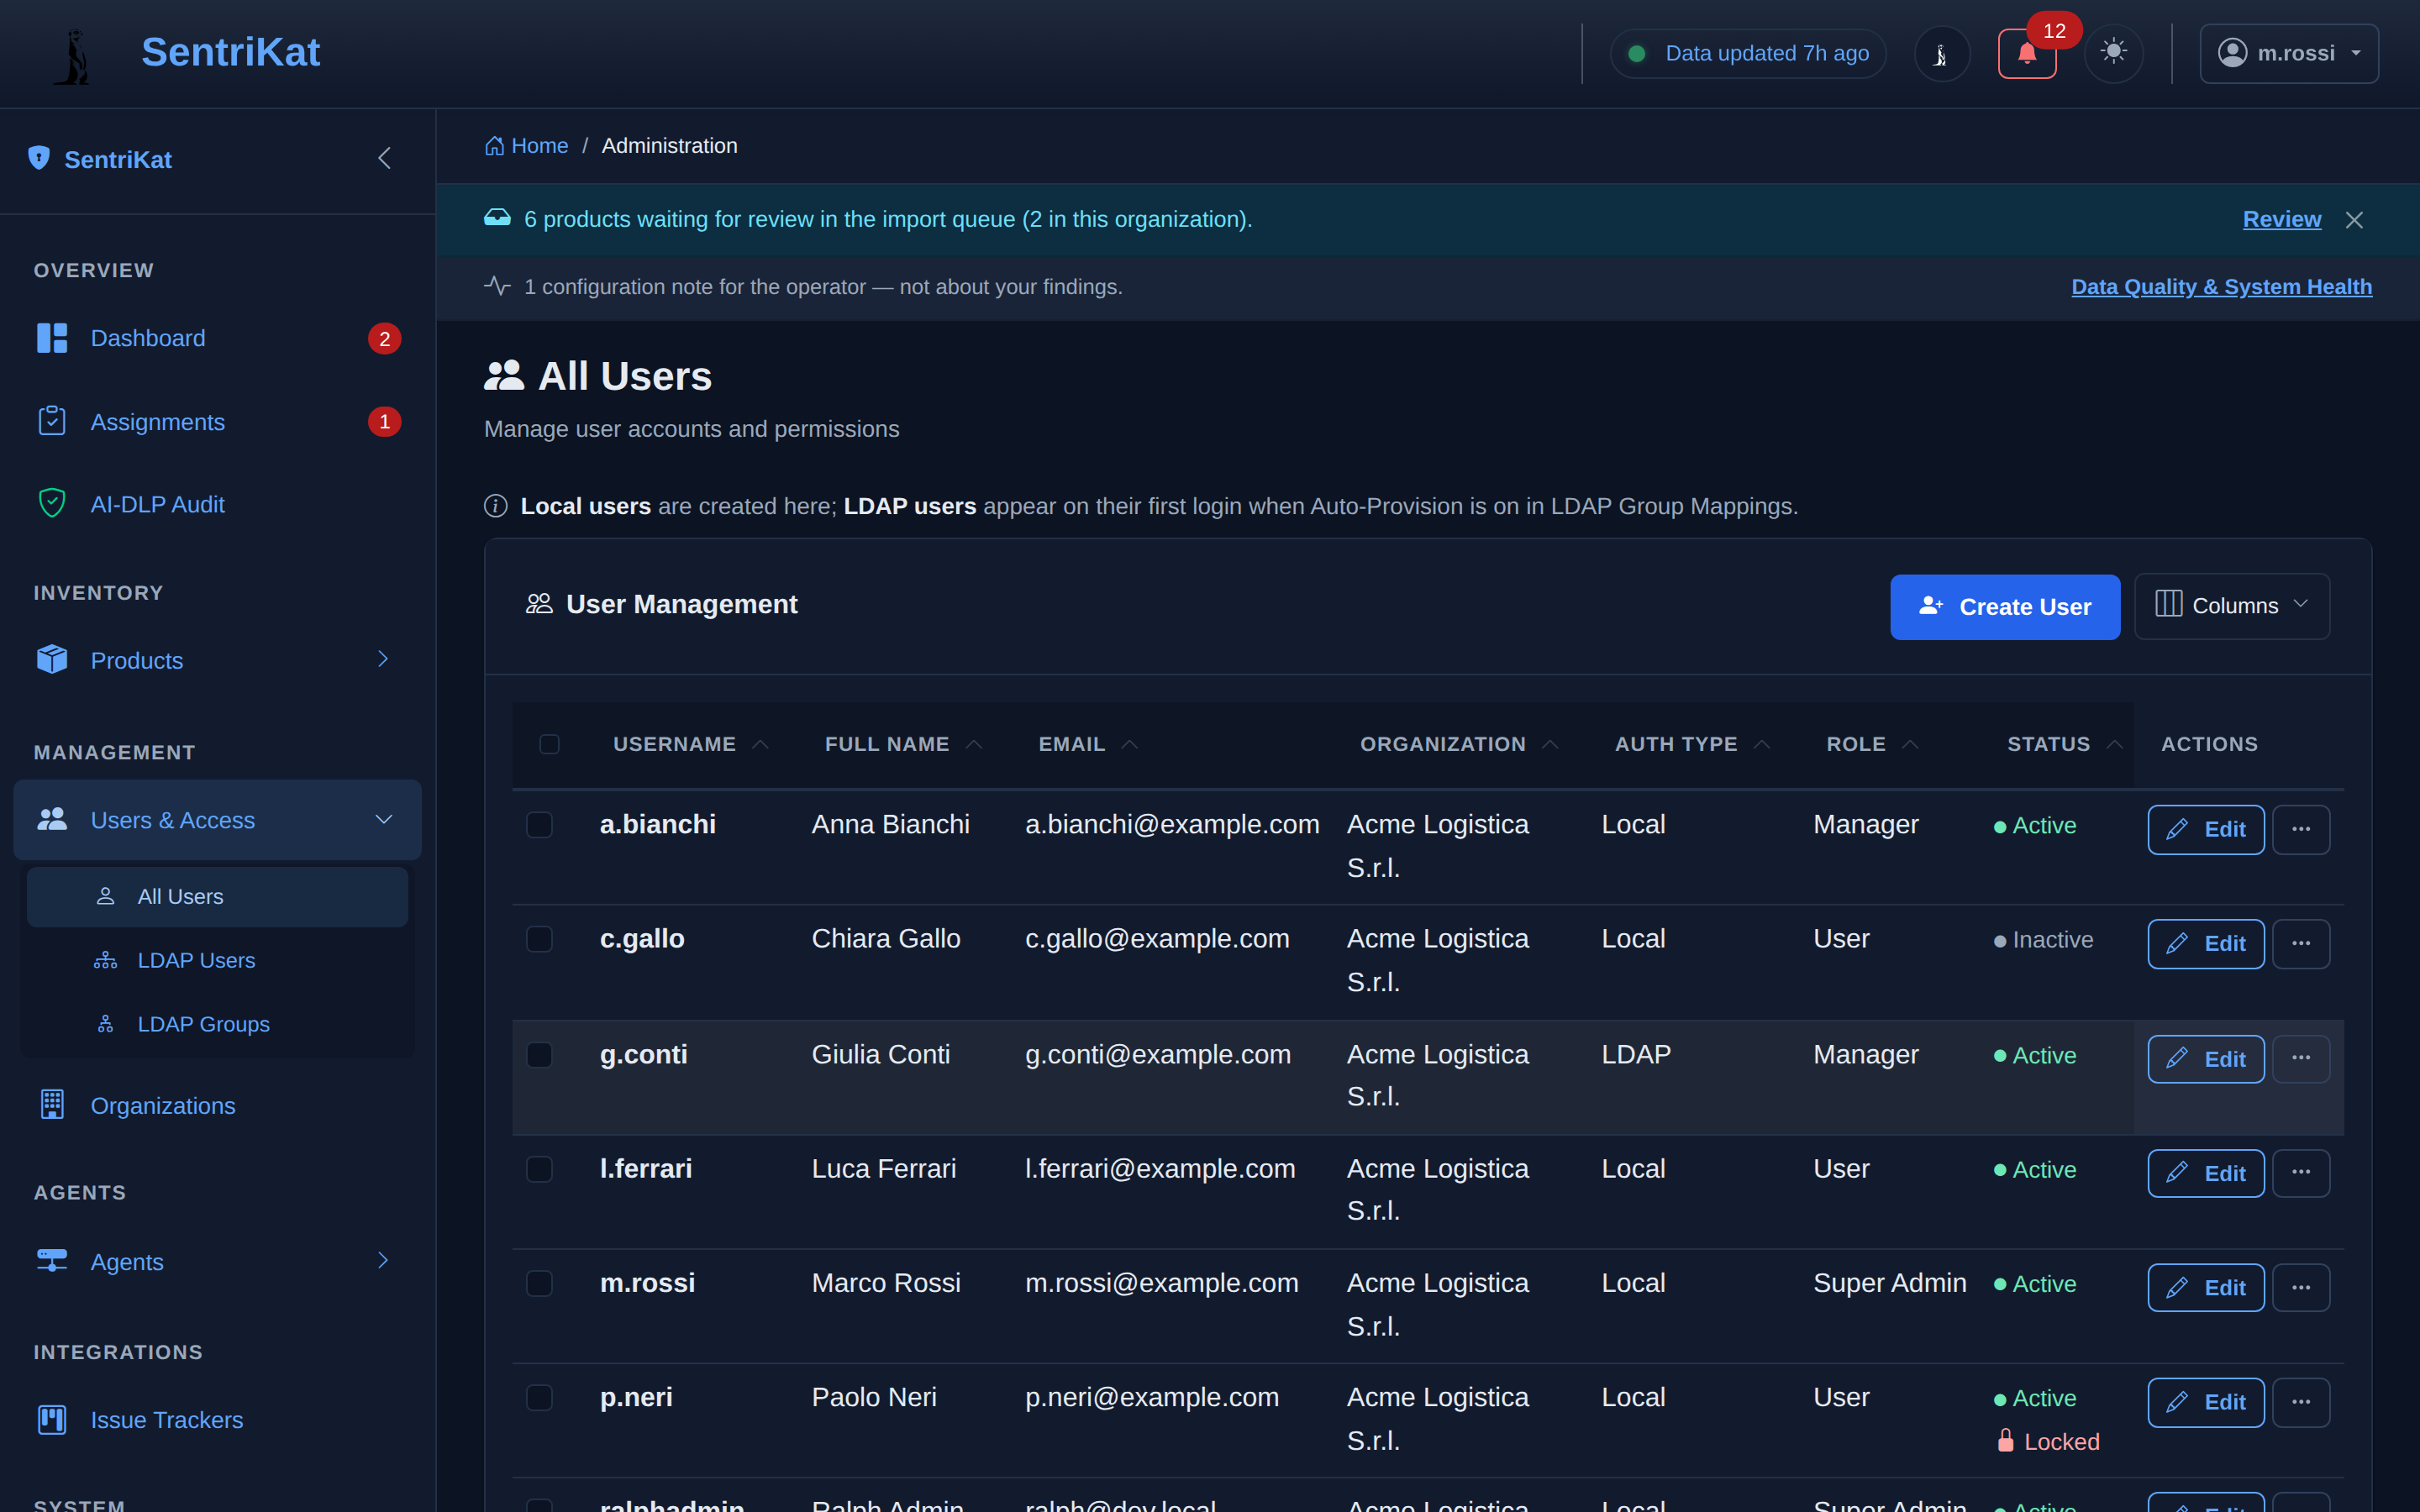2420x1512 pixels.
Task: Click the import queue inbox icon
Action: point(497,218)
